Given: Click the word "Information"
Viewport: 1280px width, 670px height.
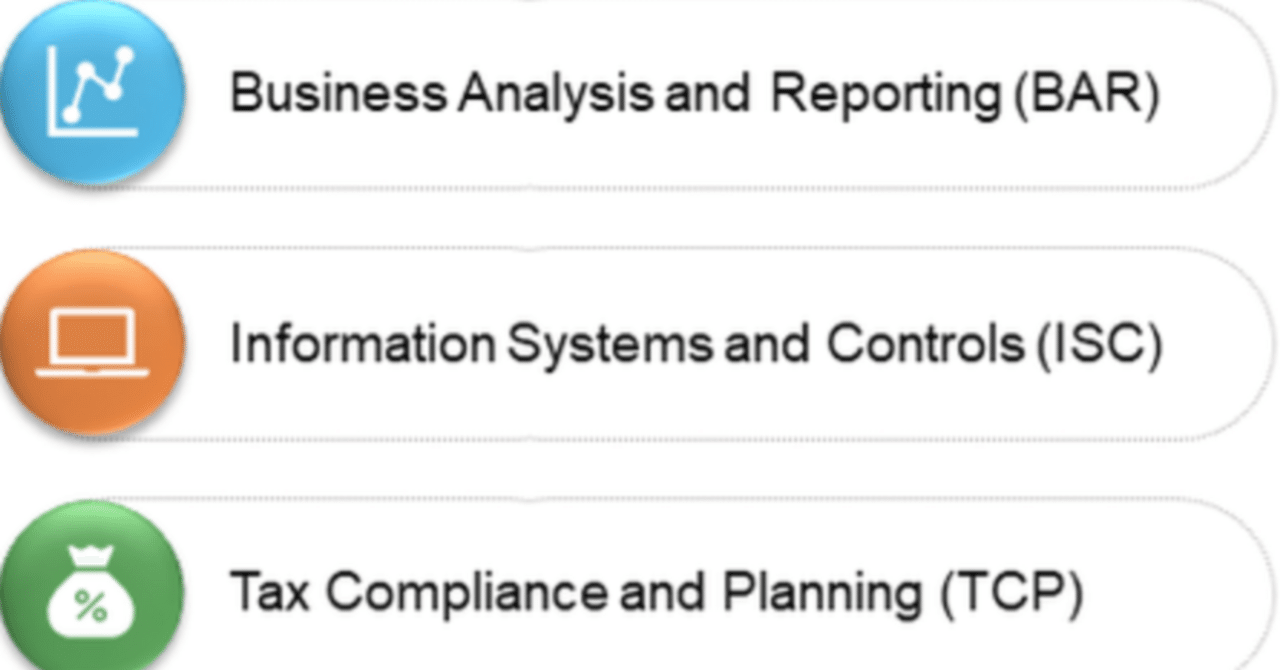Looking at the screenshot, I should [362, 345].
